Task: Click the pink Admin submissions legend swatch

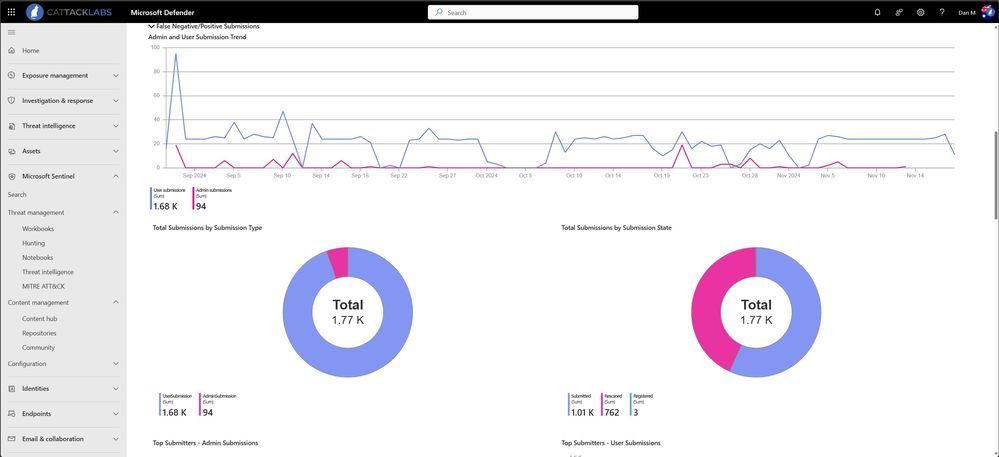Action: (194, 198)
